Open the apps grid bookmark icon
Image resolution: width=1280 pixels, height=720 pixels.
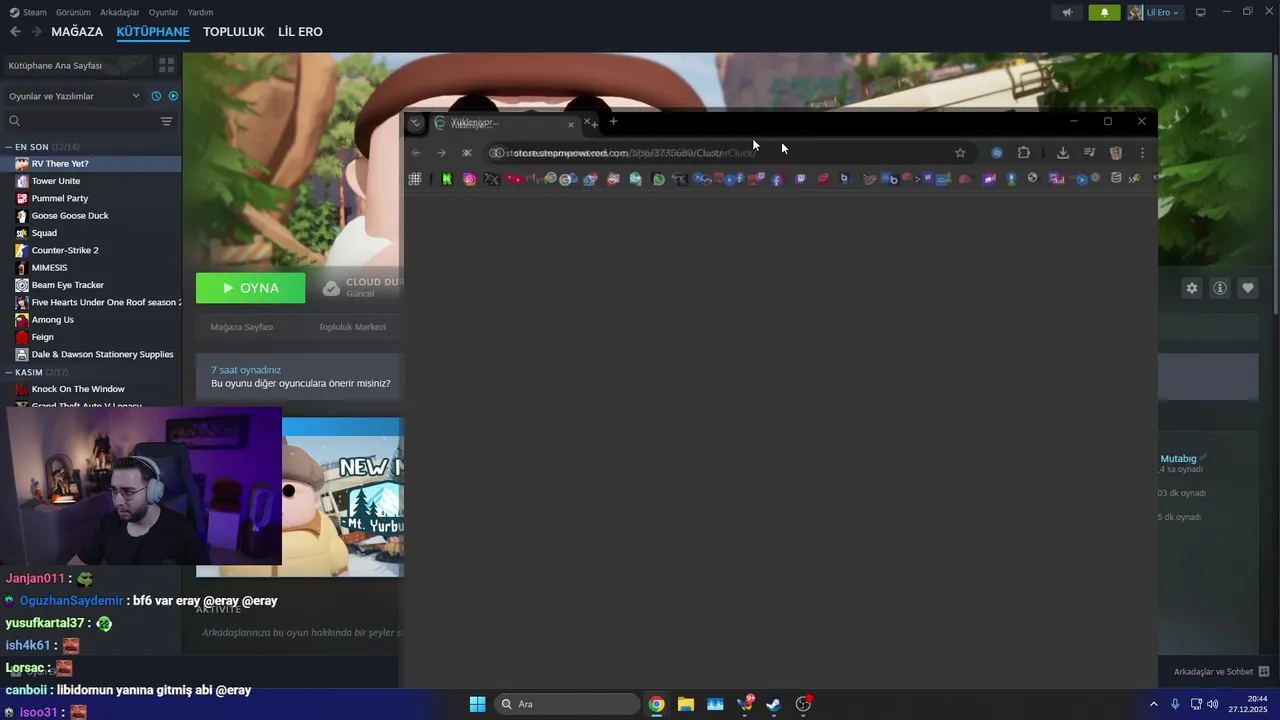415,179
